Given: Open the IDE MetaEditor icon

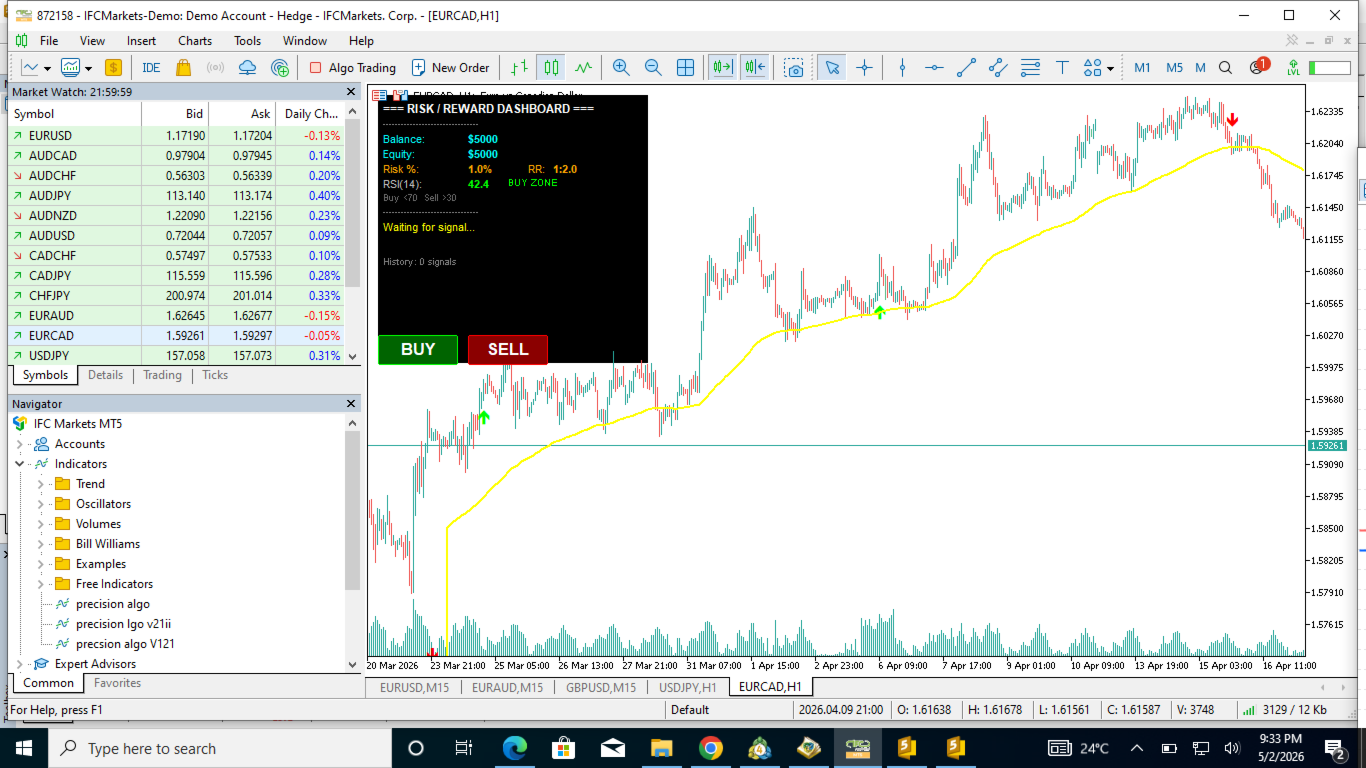Looking at the screenshot, I should click(x=151, y=68).
